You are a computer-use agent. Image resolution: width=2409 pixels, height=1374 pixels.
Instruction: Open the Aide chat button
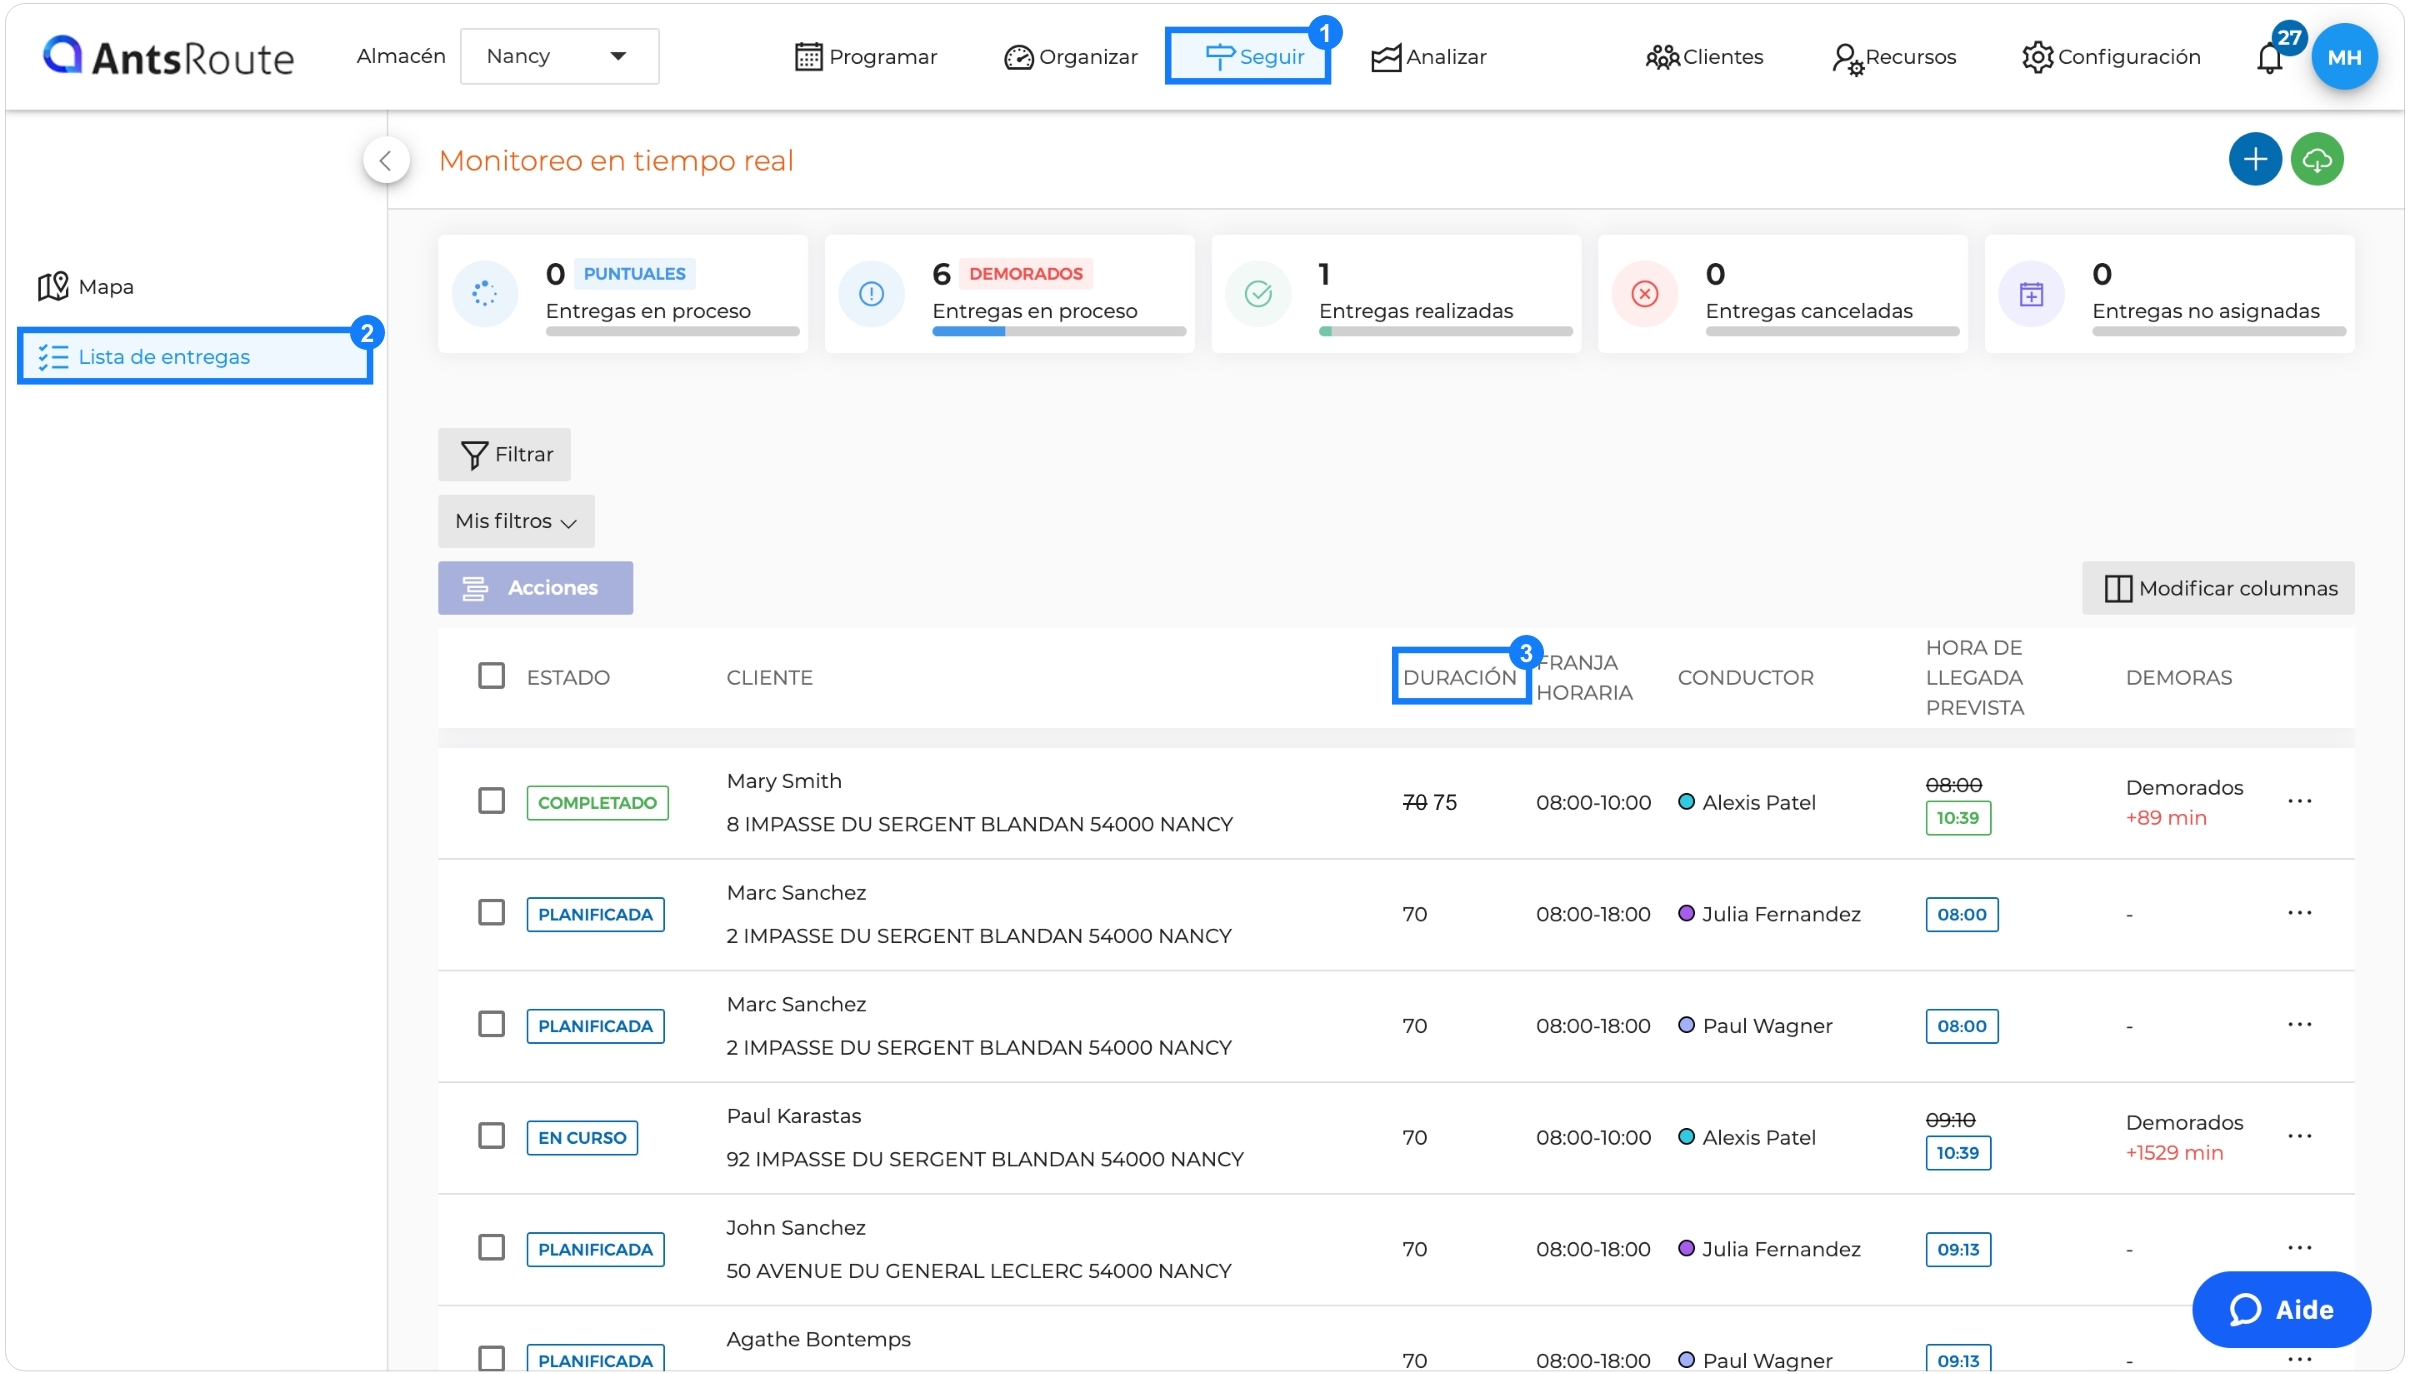[x=2281, y=1309]
